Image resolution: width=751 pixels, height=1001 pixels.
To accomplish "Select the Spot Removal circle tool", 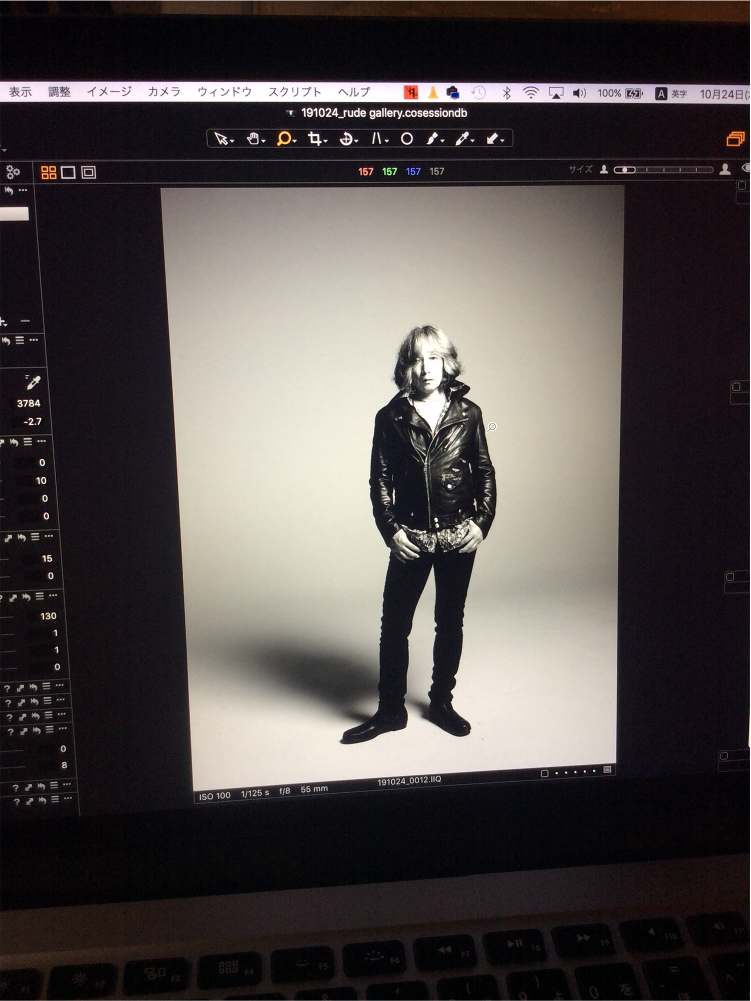I will pyautogui.click(x=407, y=139).
